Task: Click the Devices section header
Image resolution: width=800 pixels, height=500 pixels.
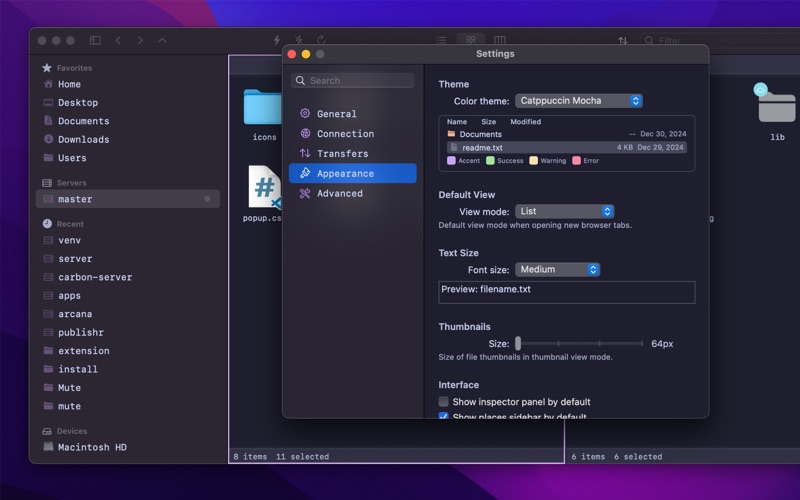Action: (x=71, y=431)
